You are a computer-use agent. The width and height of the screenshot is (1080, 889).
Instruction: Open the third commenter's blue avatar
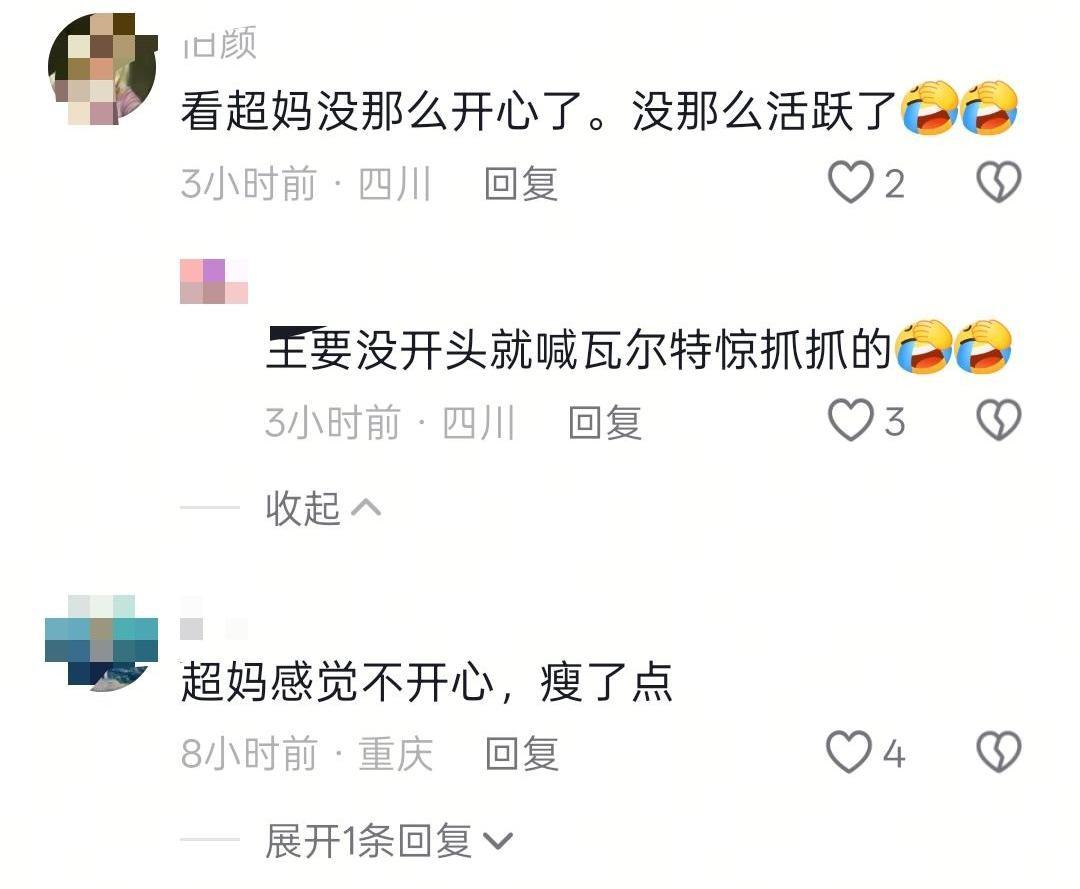[101, 643]
